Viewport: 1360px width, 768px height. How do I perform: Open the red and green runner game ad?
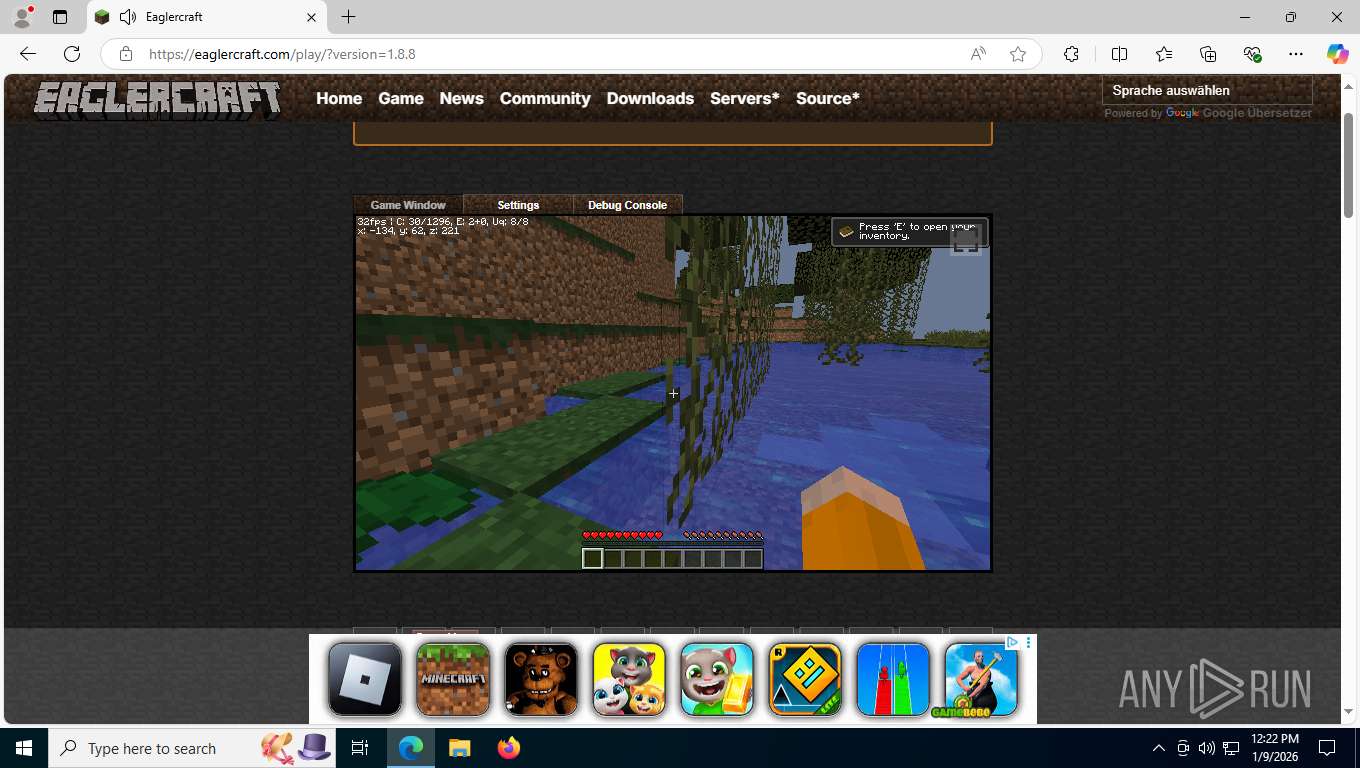893,679
